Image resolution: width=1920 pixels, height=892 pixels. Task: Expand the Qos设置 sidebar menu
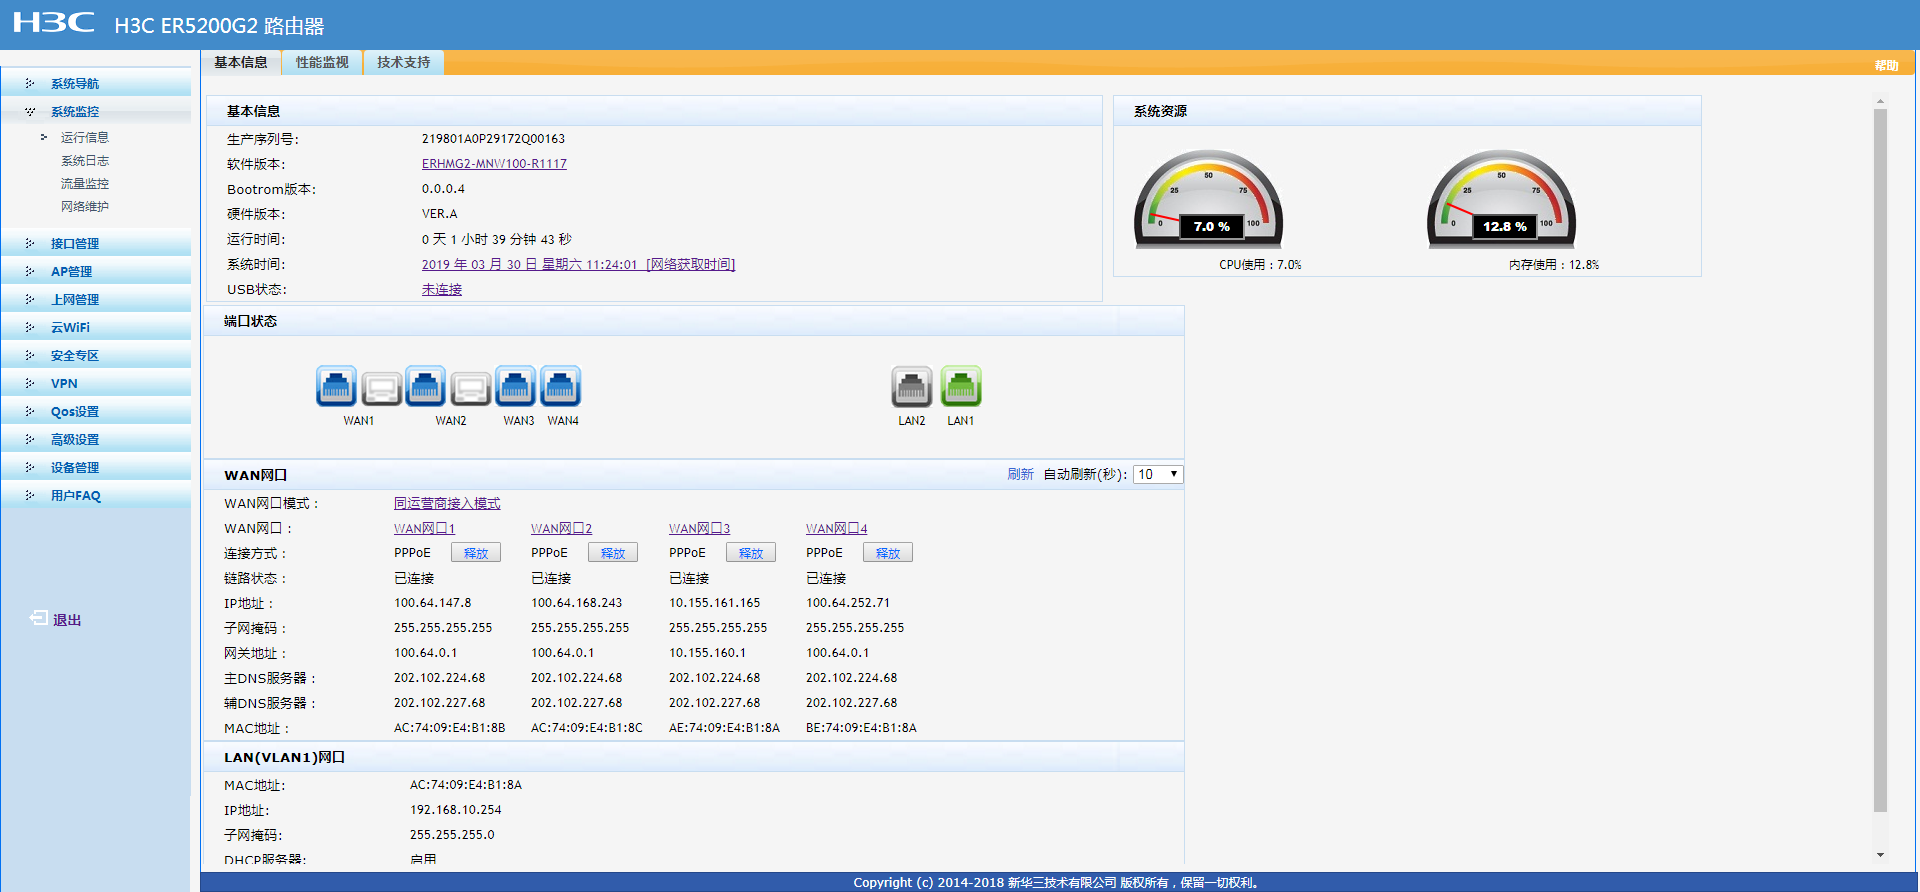[x=96, y=411]
